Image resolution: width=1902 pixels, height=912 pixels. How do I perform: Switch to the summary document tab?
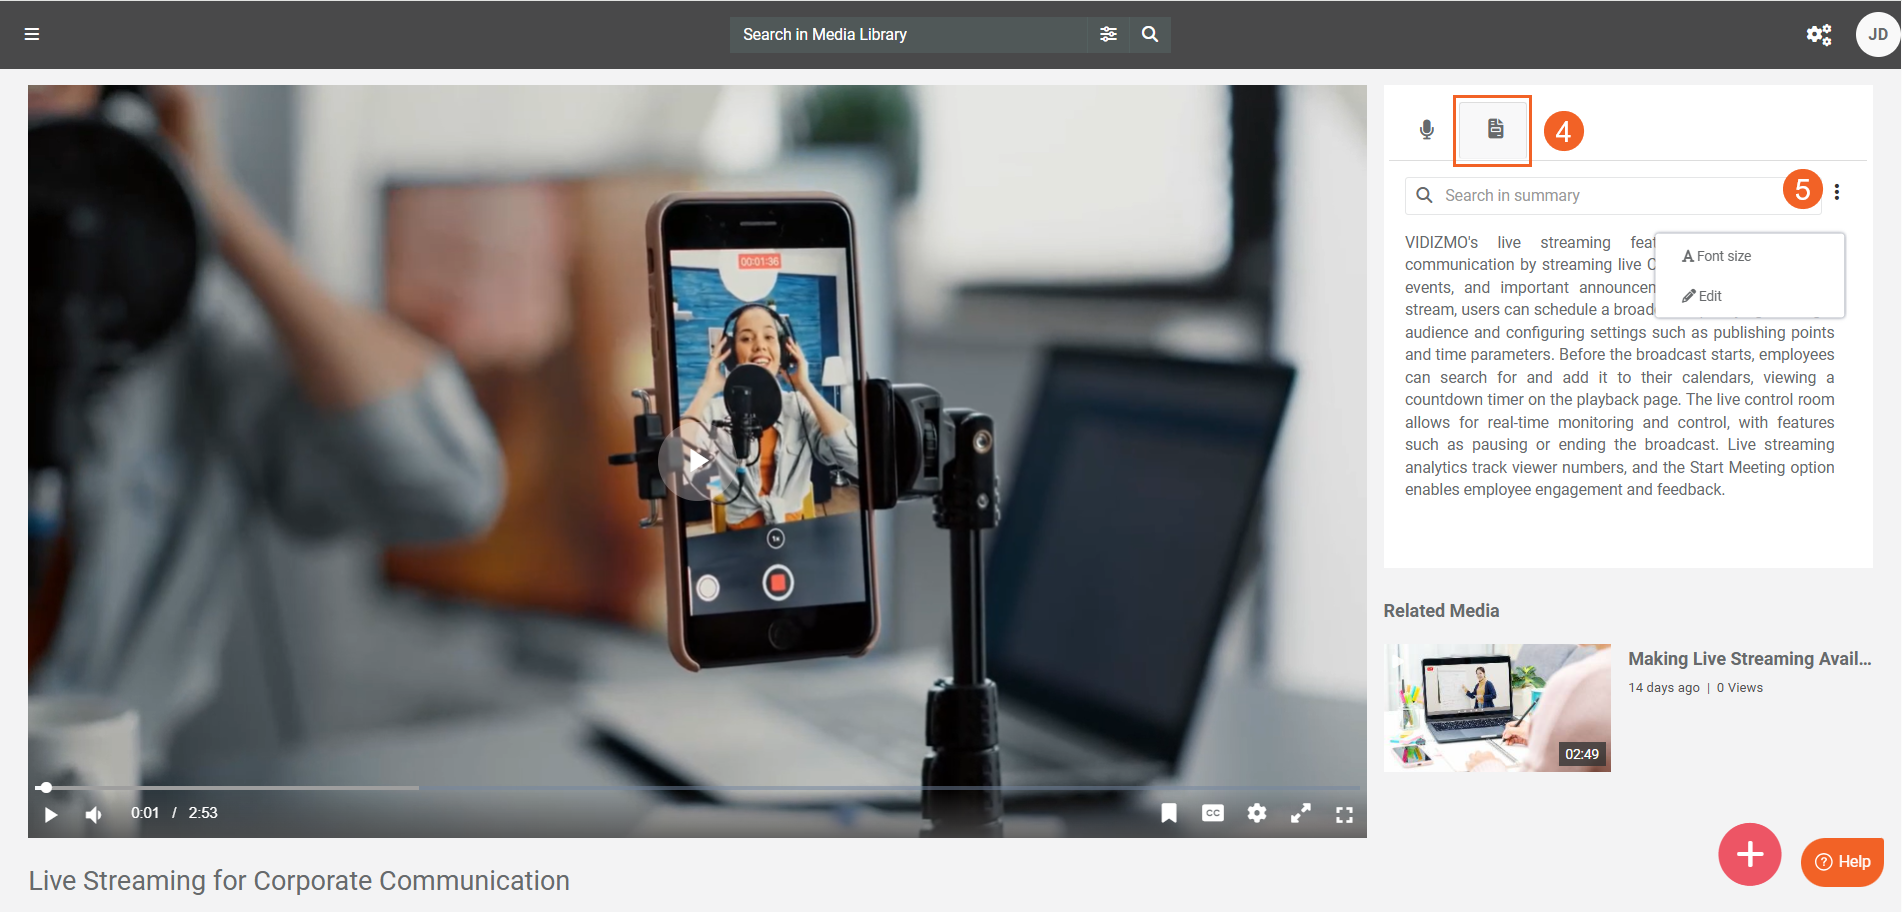click(1494, 129)
